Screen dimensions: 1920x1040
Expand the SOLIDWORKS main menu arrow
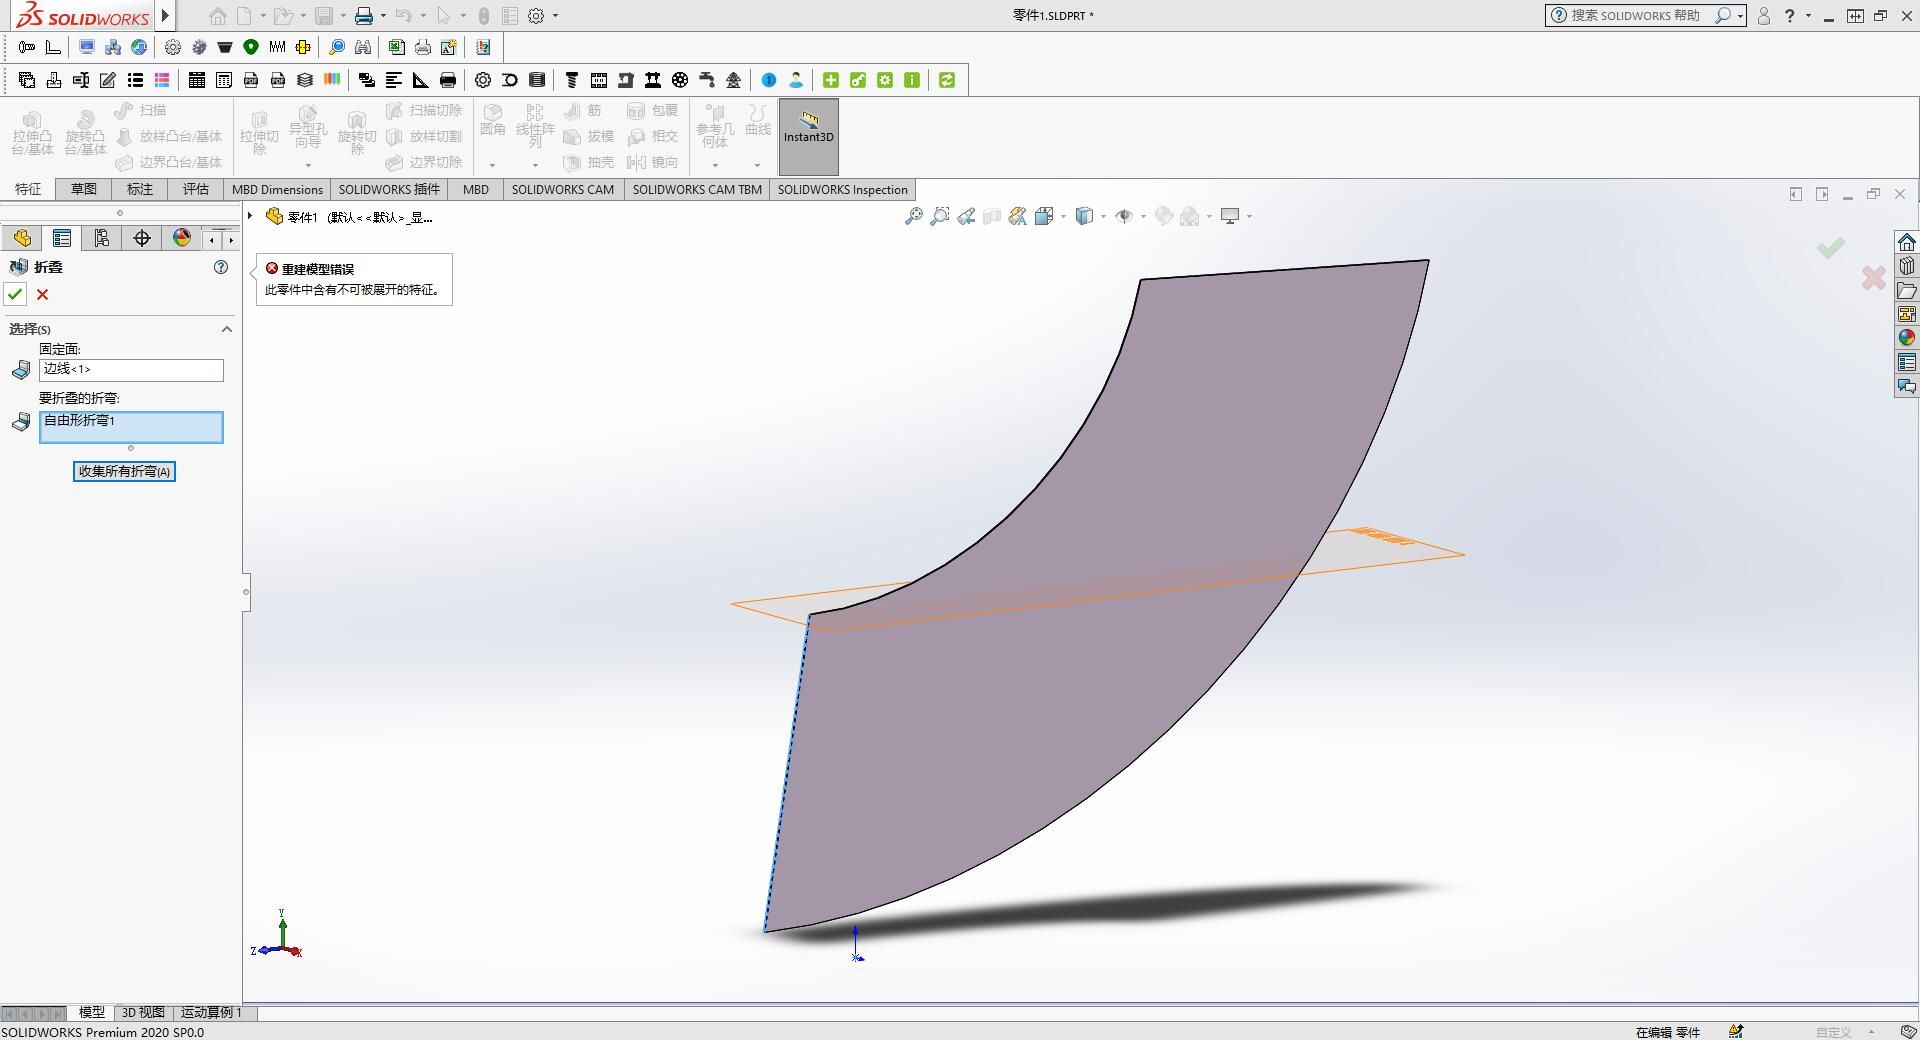(x=166, y=15)
